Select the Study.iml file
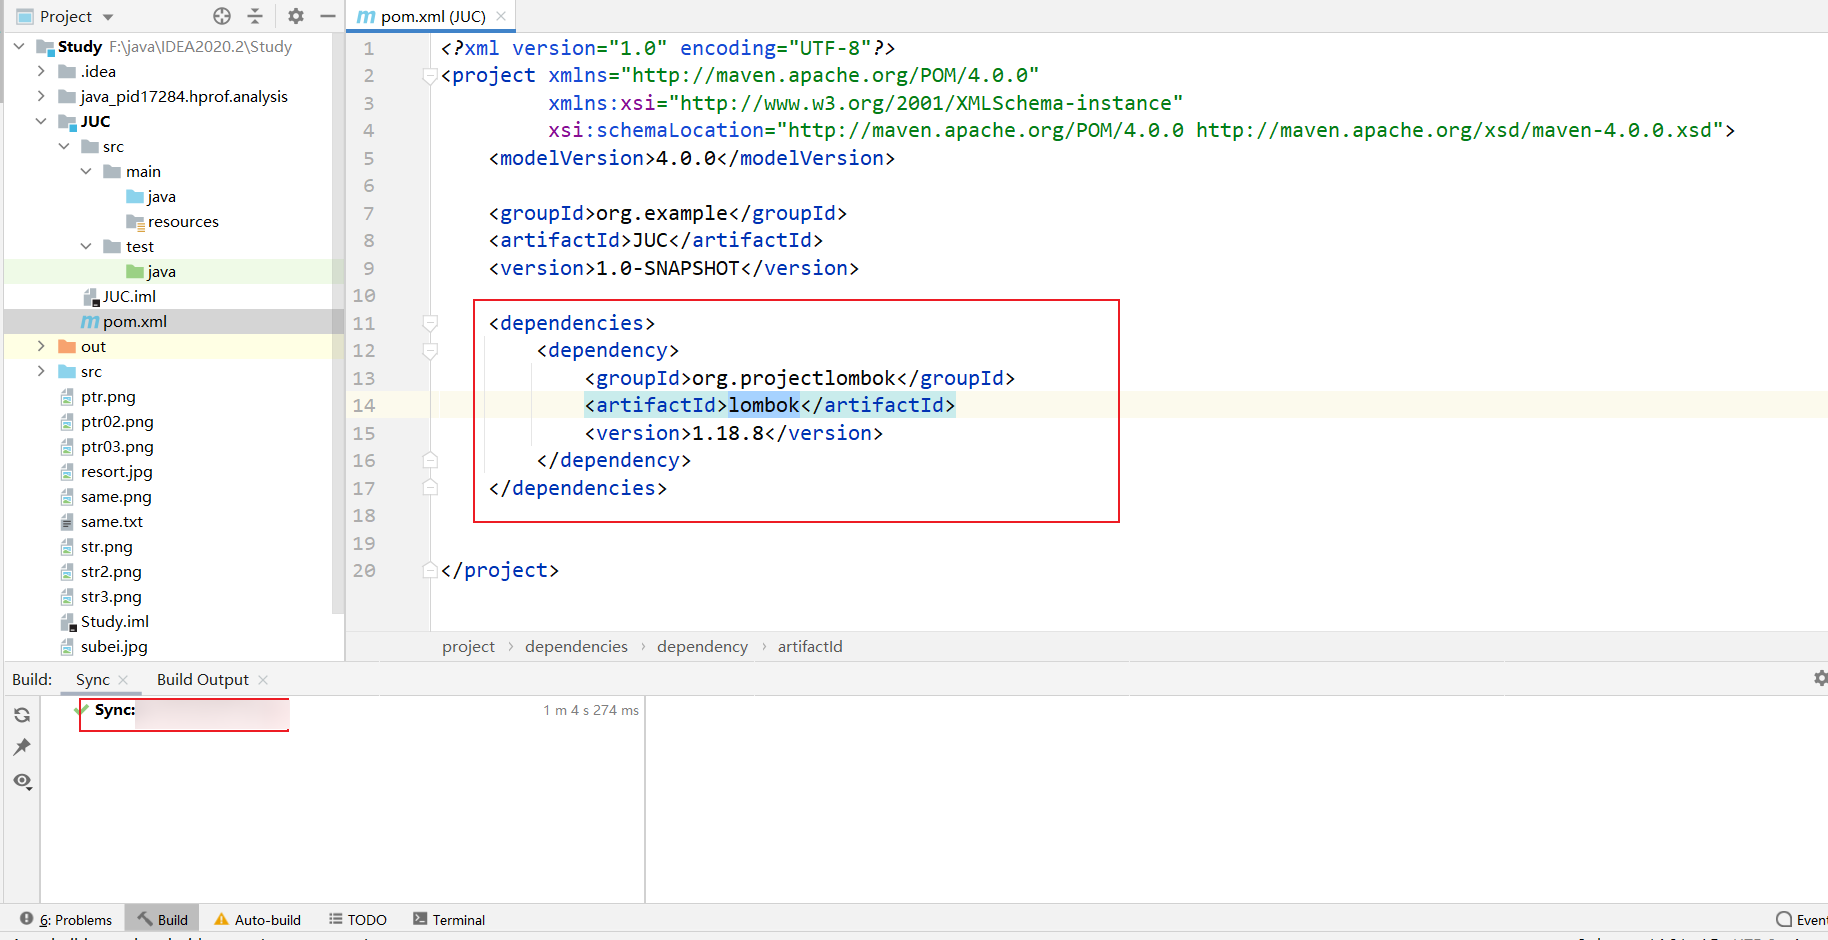The height and width of the screenshot is (940, 1828). pos(104,621)
